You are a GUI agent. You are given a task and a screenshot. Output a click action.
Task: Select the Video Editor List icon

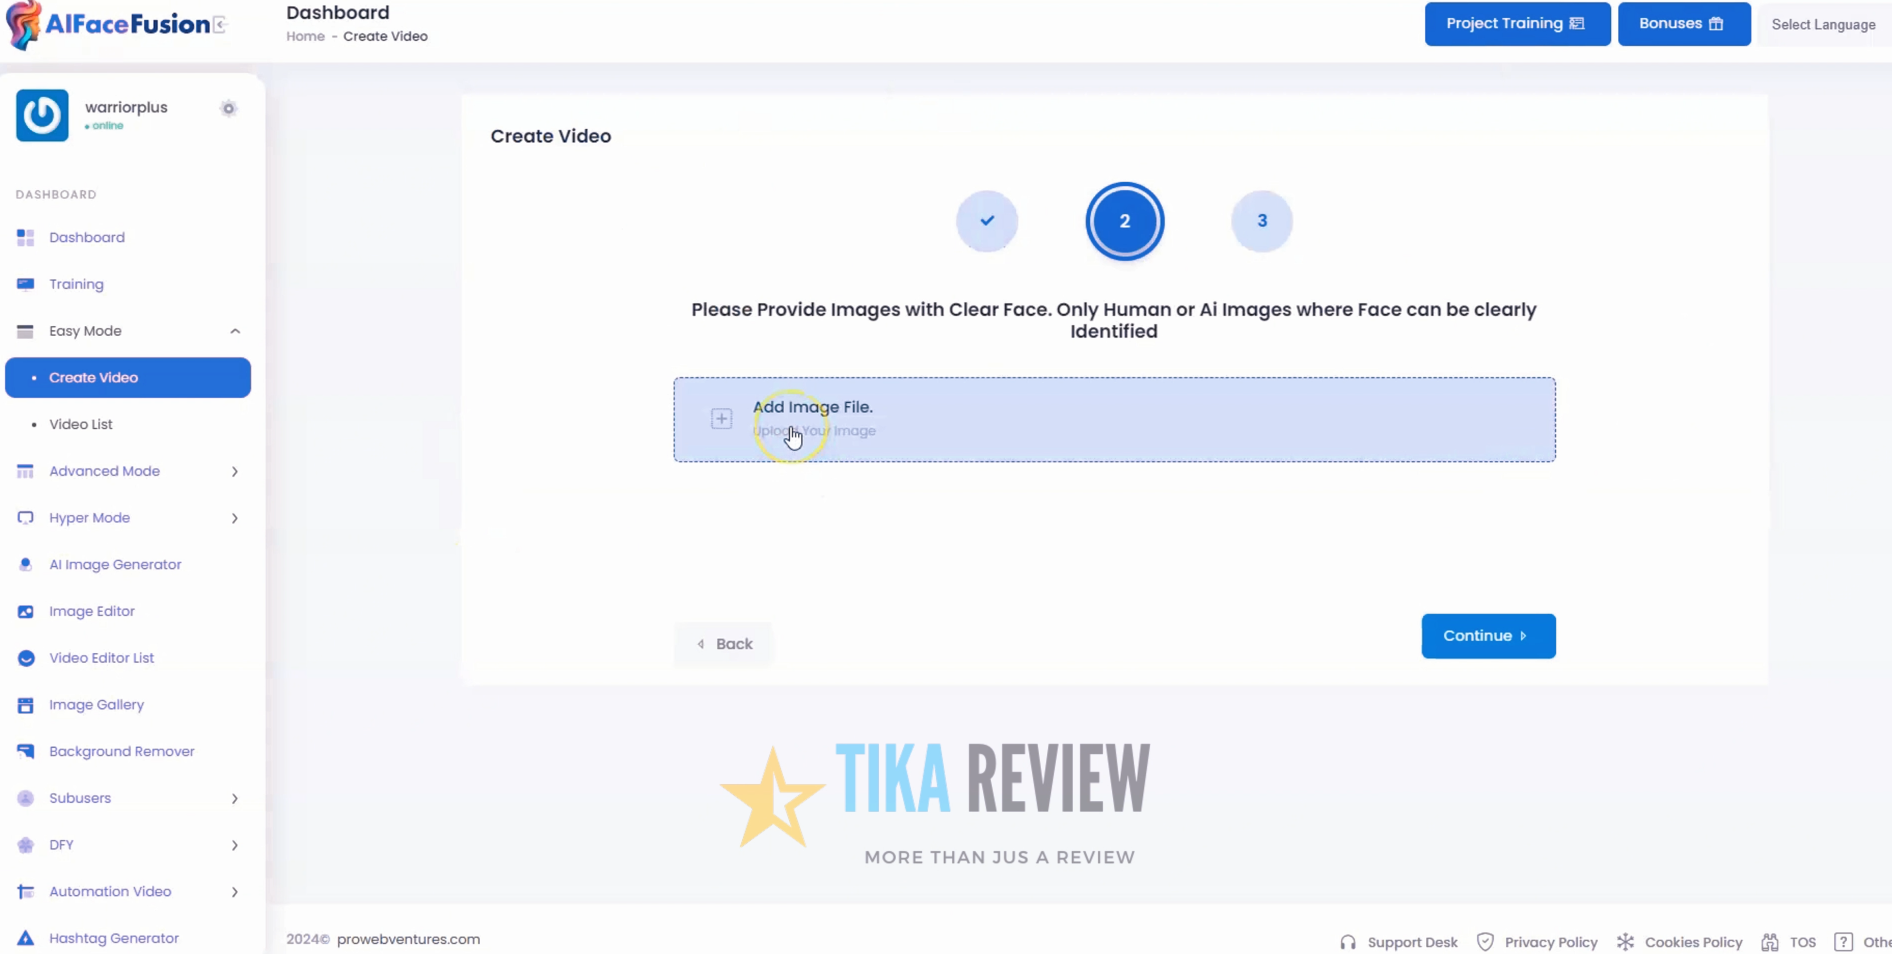pyautogui.click(x=25, y=658)
